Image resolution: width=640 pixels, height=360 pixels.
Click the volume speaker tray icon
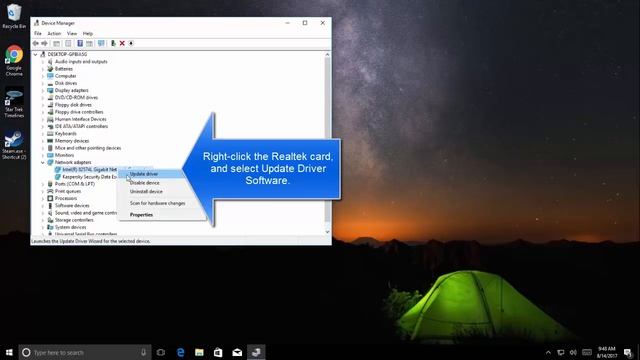tap(573, 352)
